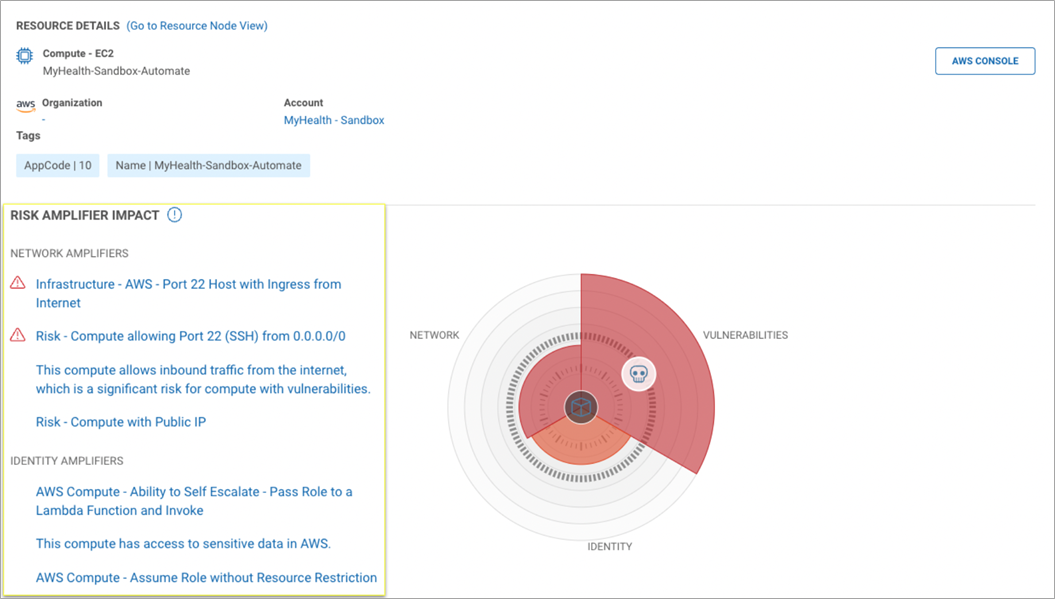Click the cube resource icon at chart center
This screenshot has width=1055, height=599.
[581, 407]
